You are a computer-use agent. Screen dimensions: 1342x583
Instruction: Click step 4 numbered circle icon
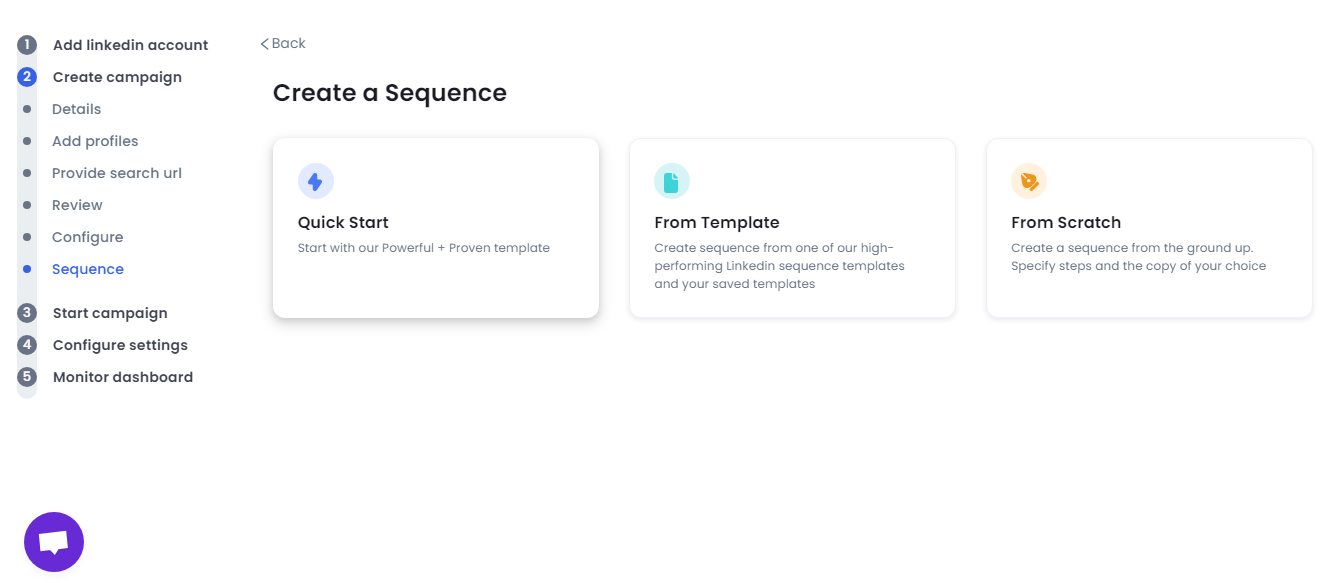(27, 345)
